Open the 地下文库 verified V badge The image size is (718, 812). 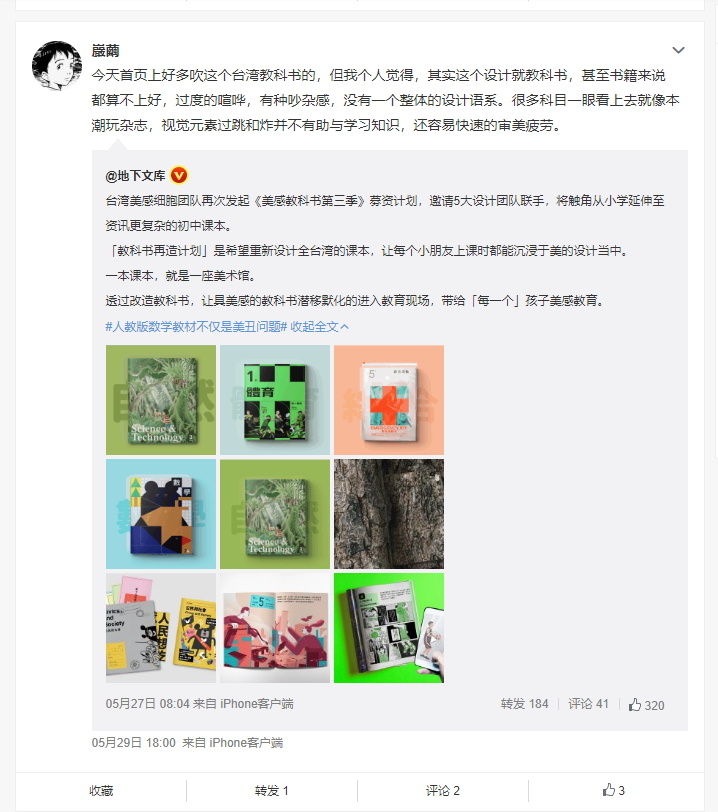[179, 176]
